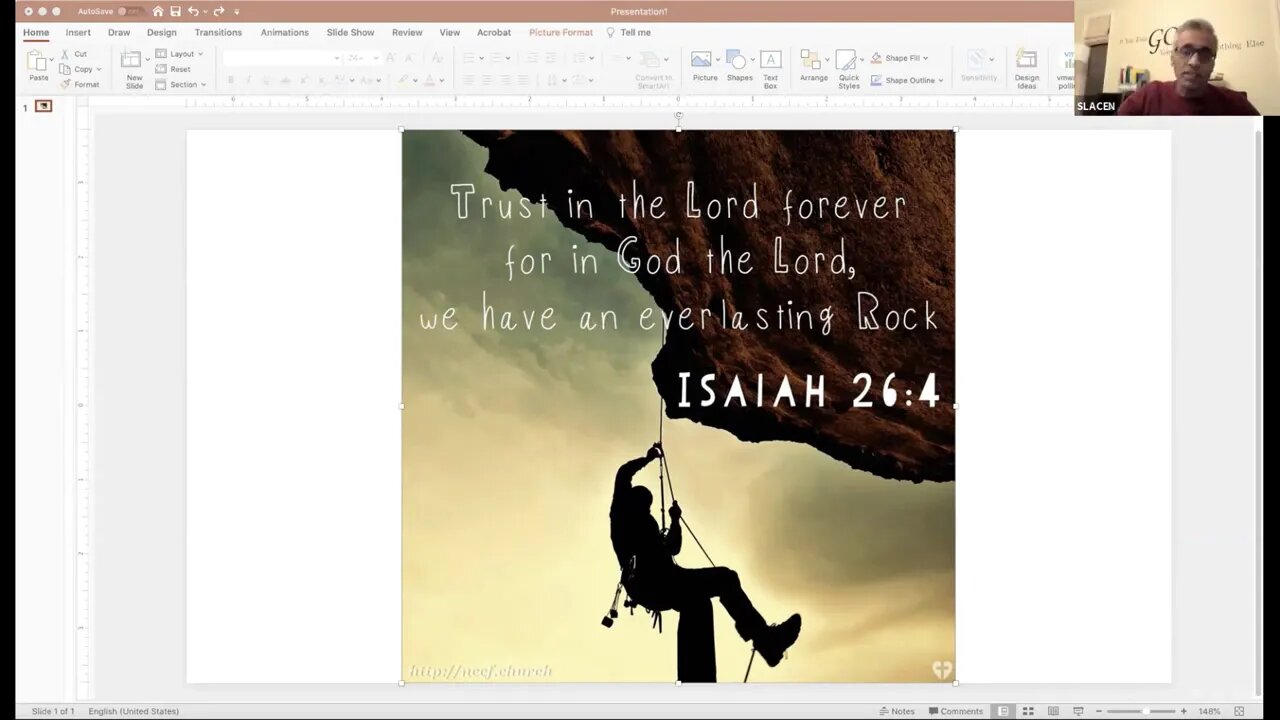Open the View tab
The image size is (1280, 720).
click(450, 32)
